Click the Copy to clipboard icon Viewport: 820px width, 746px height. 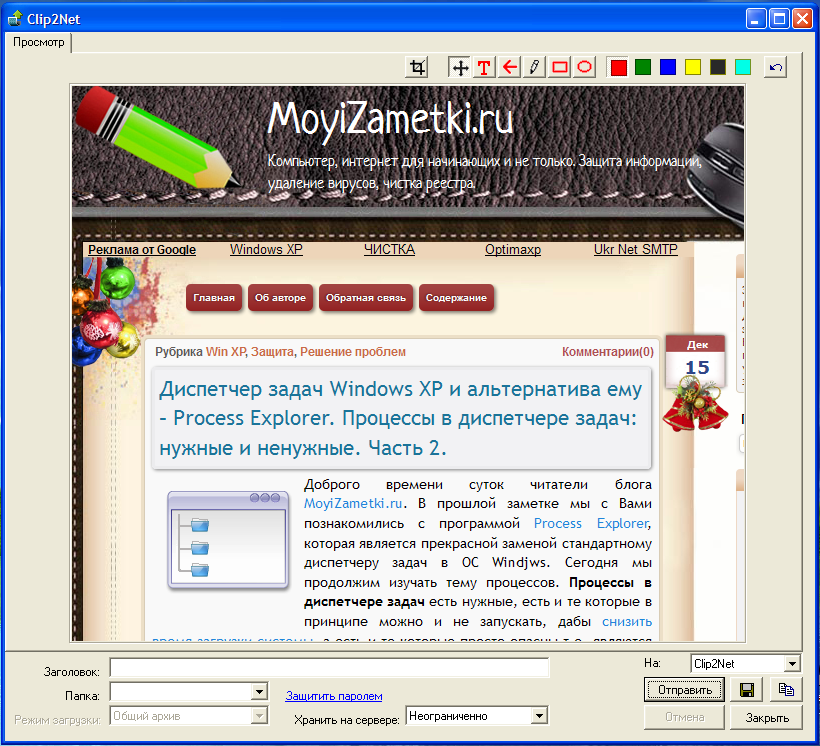(786, 690)
